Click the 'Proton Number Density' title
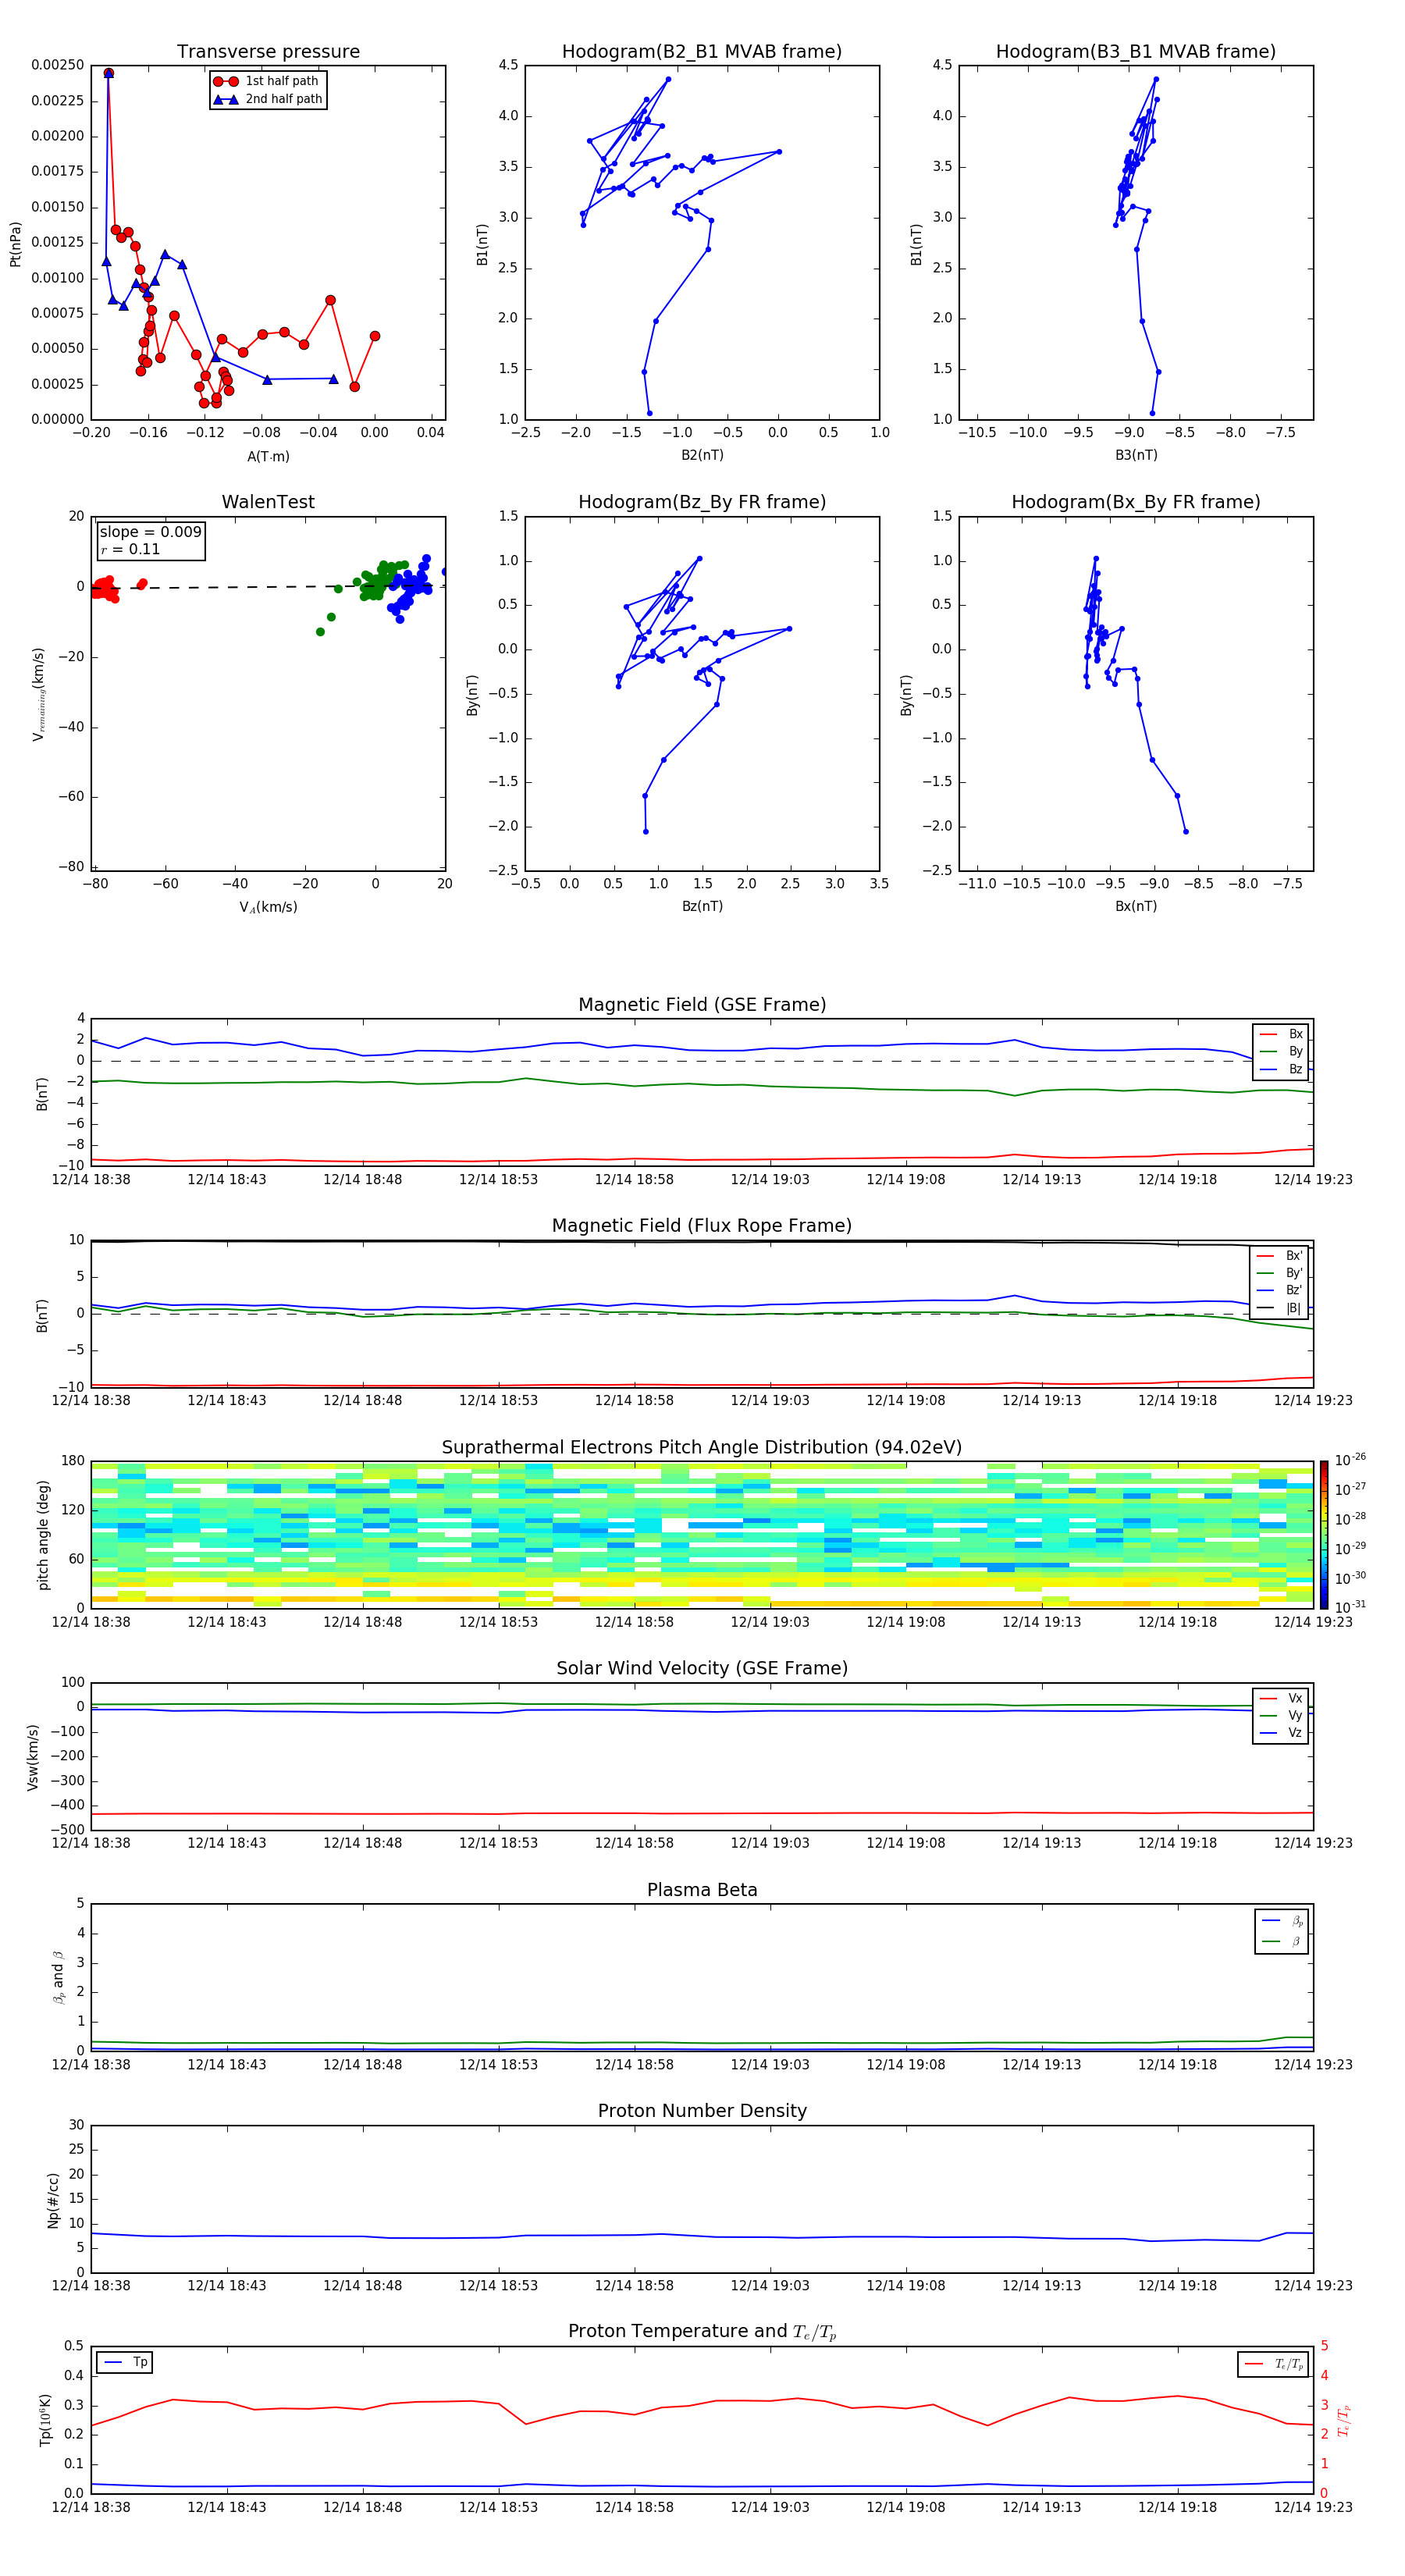 pos(702,2111)
